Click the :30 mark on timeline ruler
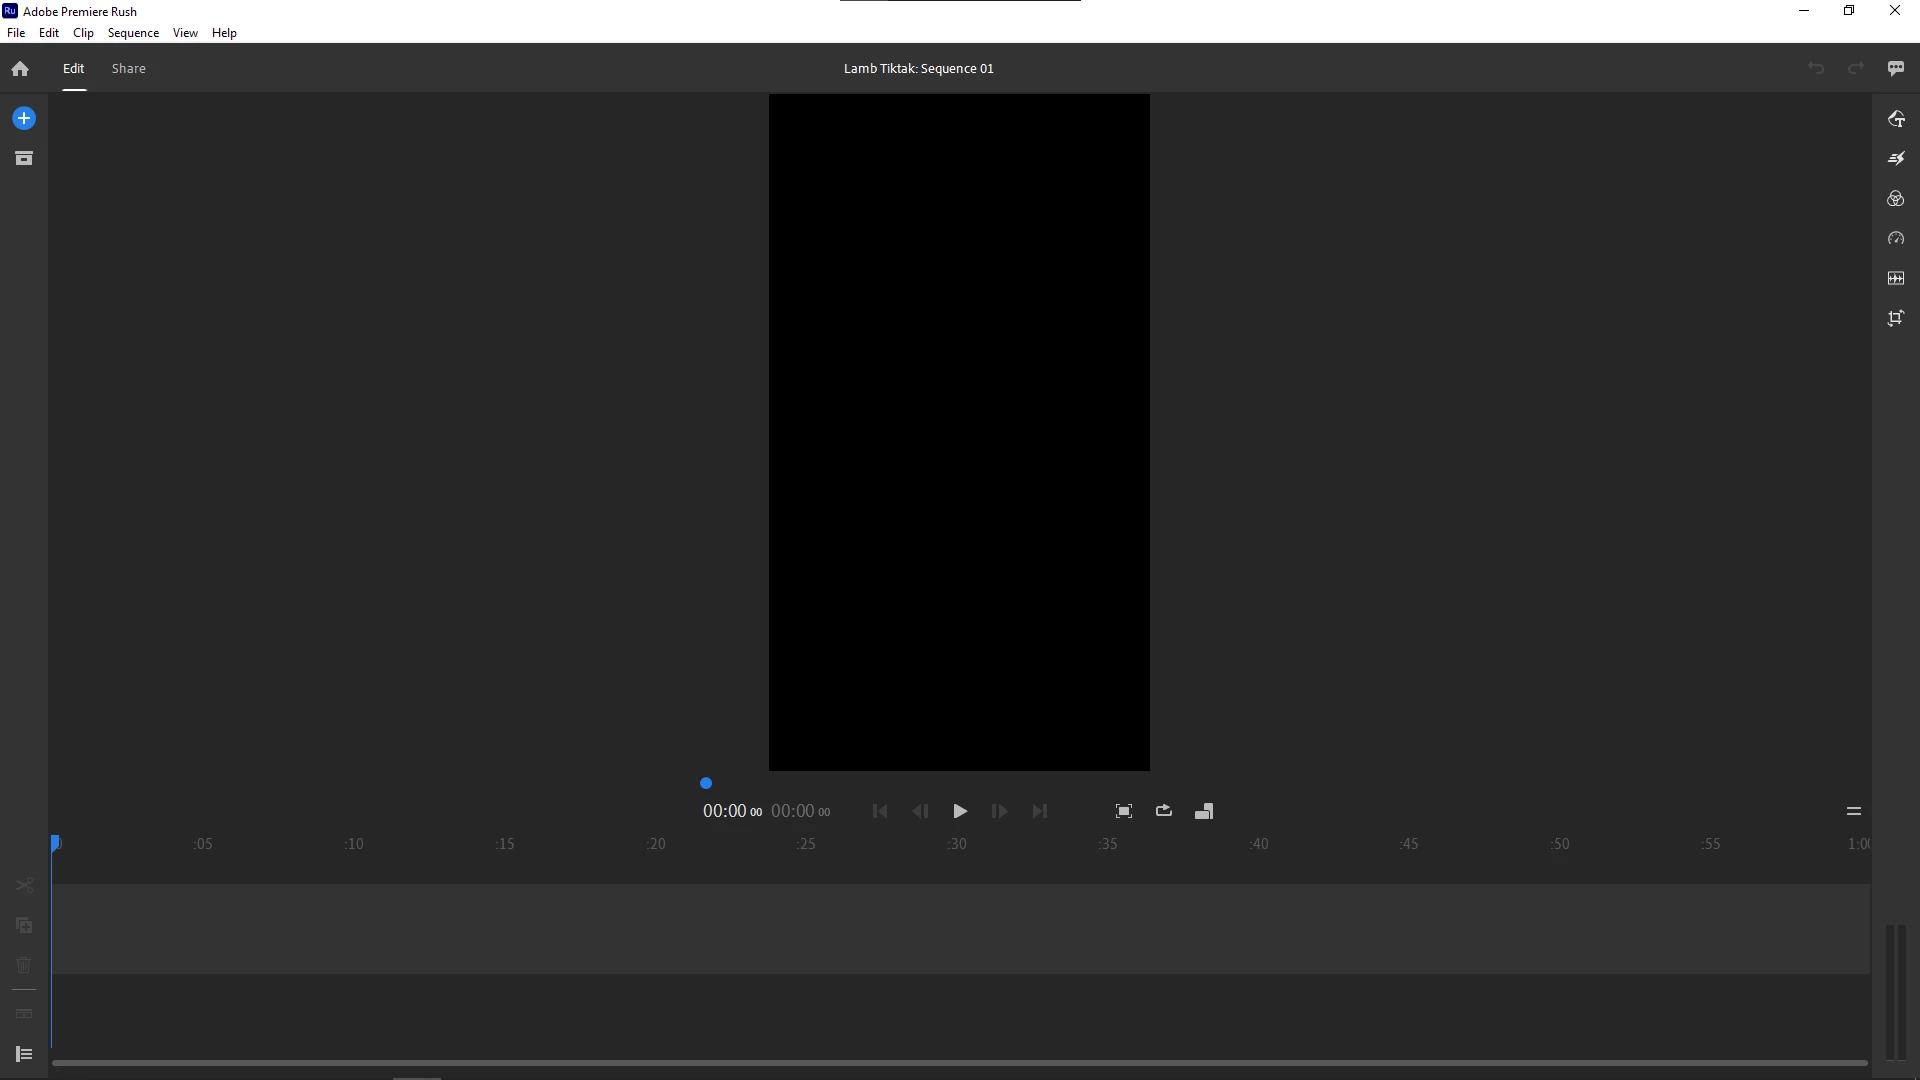 pyautogui.click(x=957, y=844)
